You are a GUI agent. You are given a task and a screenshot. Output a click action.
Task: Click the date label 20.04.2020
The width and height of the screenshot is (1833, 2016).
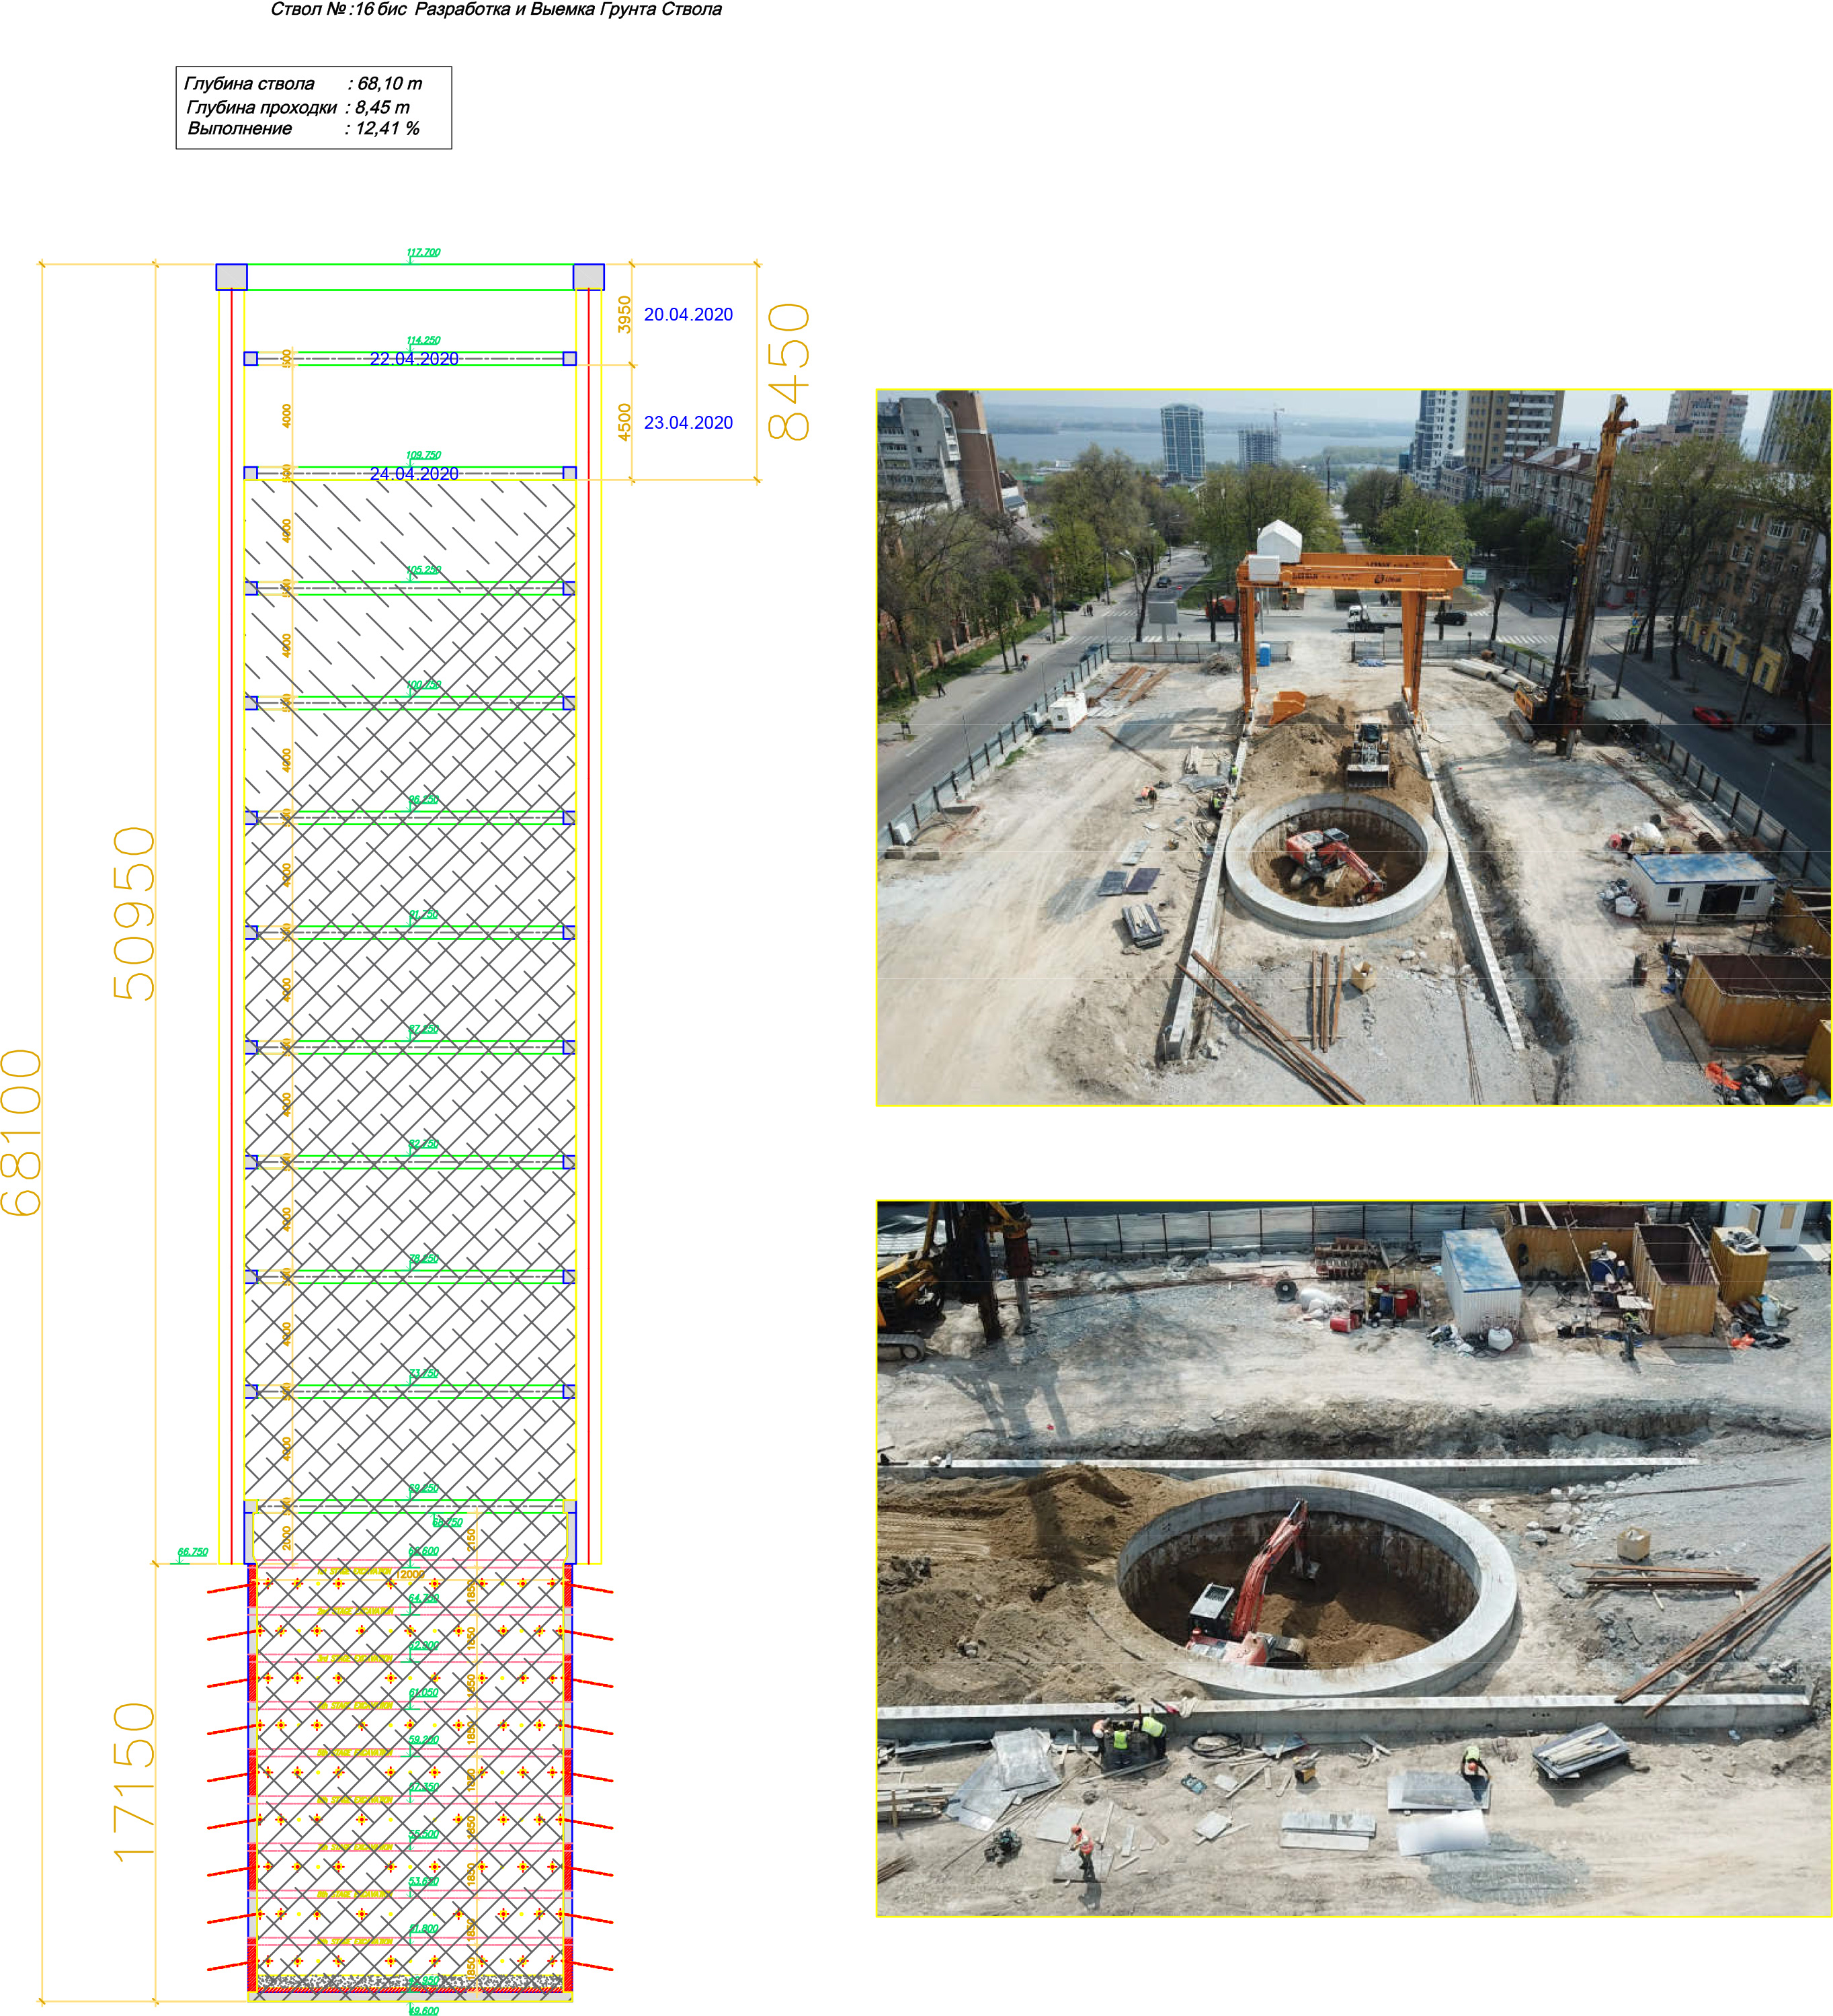688,314
